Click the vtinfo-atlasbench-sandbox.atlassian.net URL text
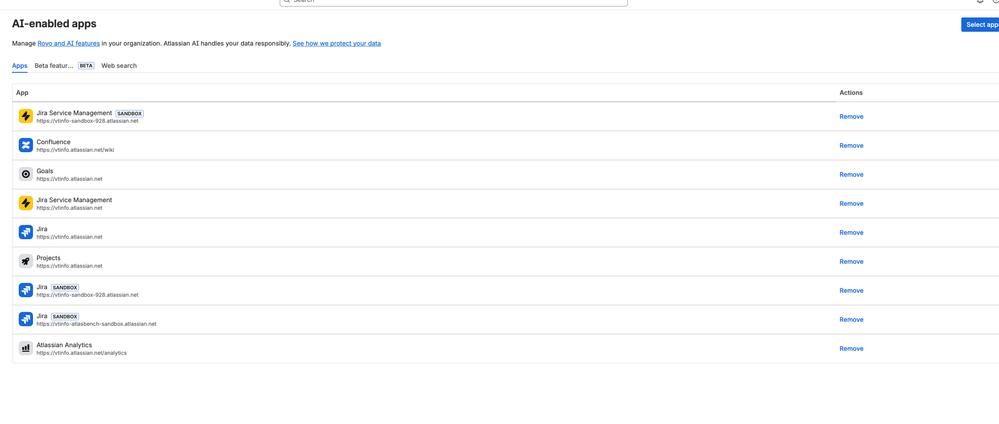 point(96,324)
